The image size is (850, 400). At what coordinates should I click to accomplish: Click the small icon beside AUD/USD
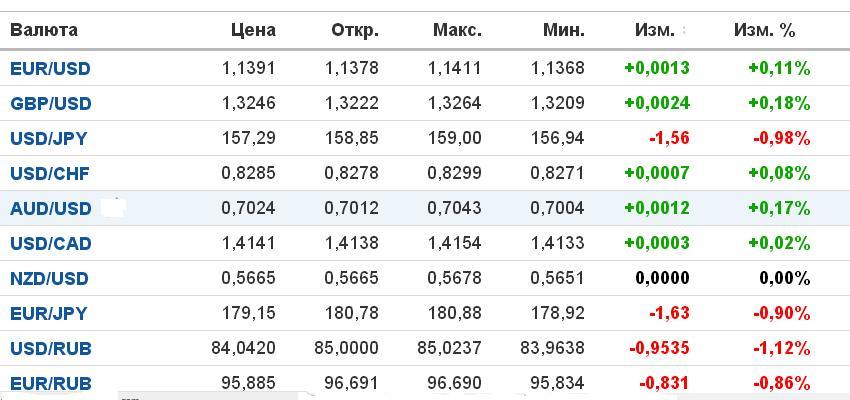tap(114, 208)
